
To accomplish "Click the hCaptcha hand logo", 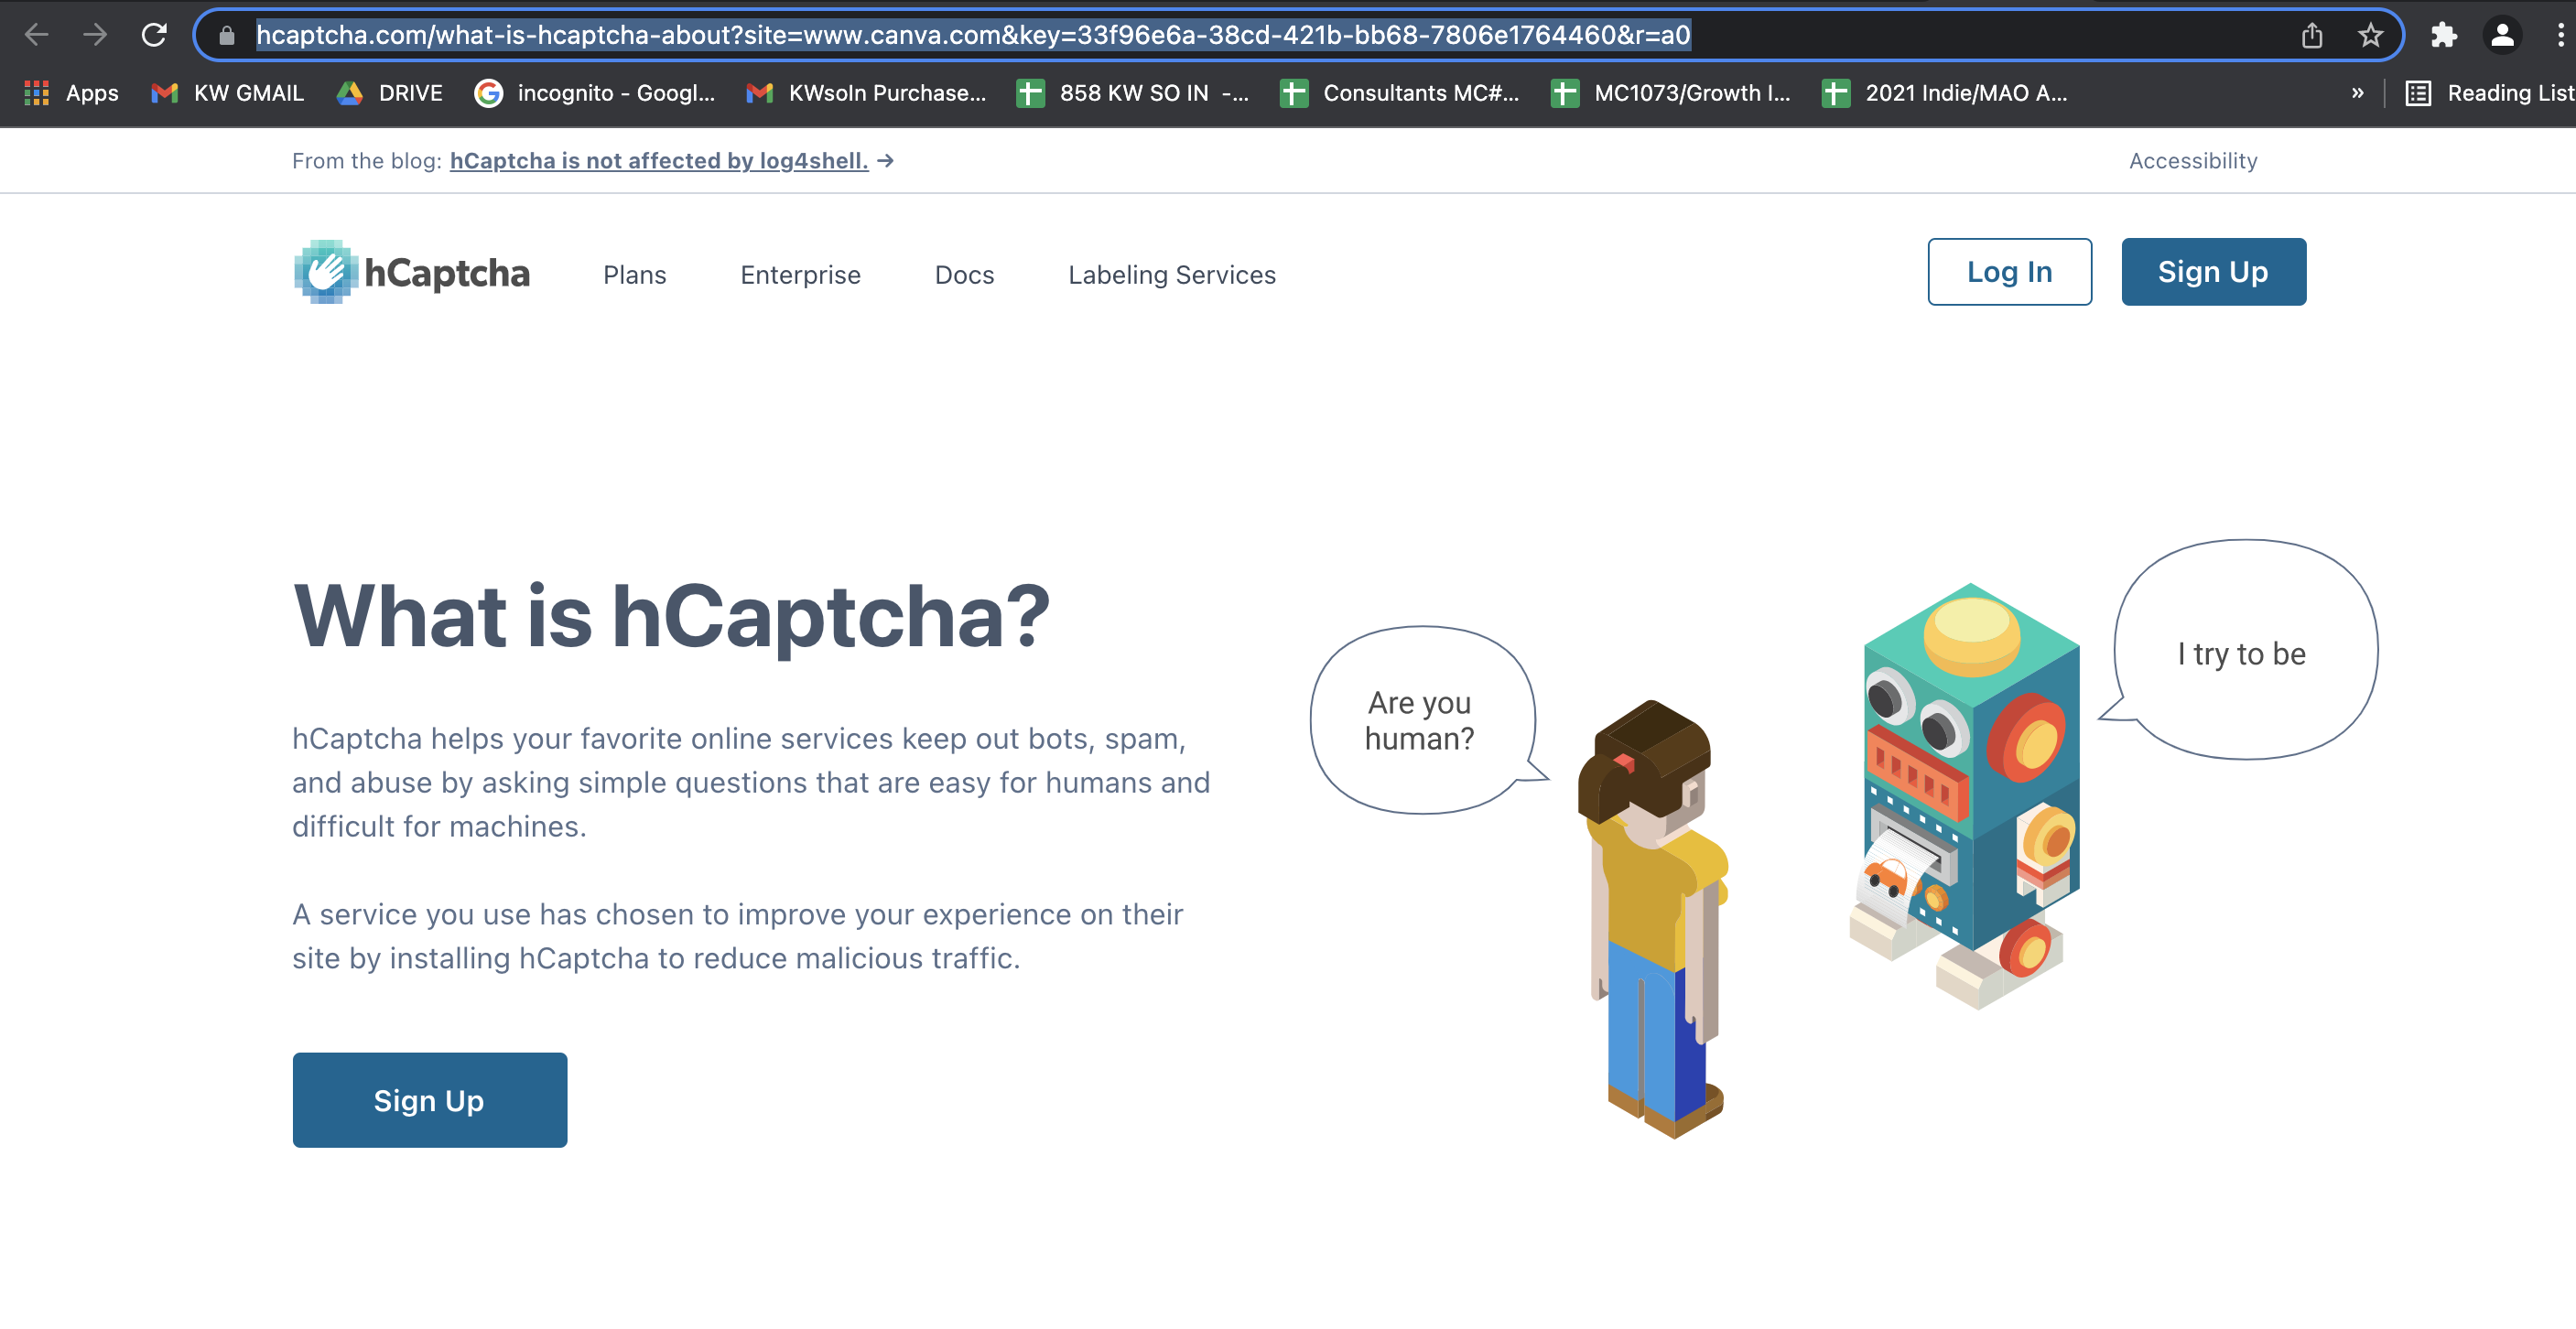I will click(x=326, y=272).
